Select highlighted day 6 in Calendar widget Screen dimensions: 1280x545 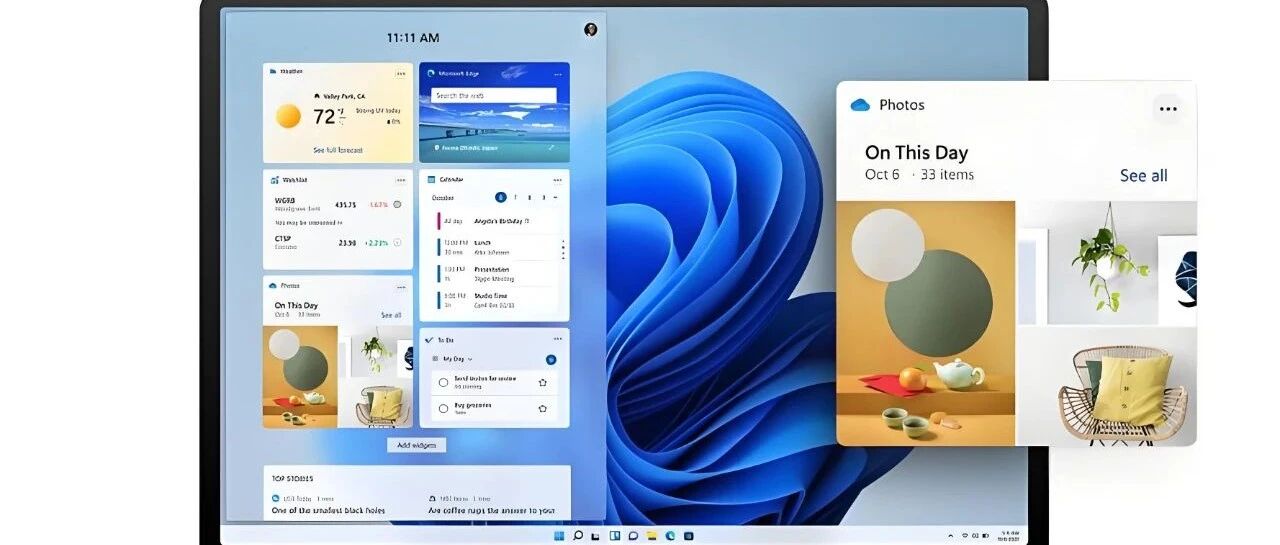click(501, 197)
